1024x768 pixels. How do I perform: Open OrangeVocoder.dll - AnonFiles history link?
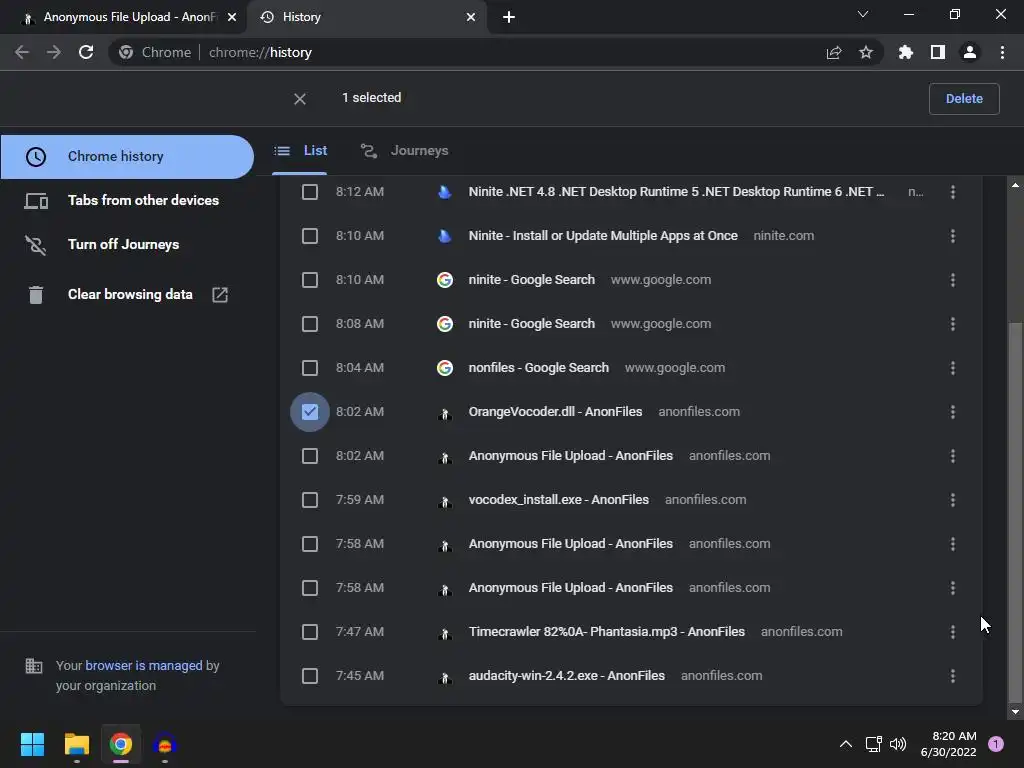555,412
